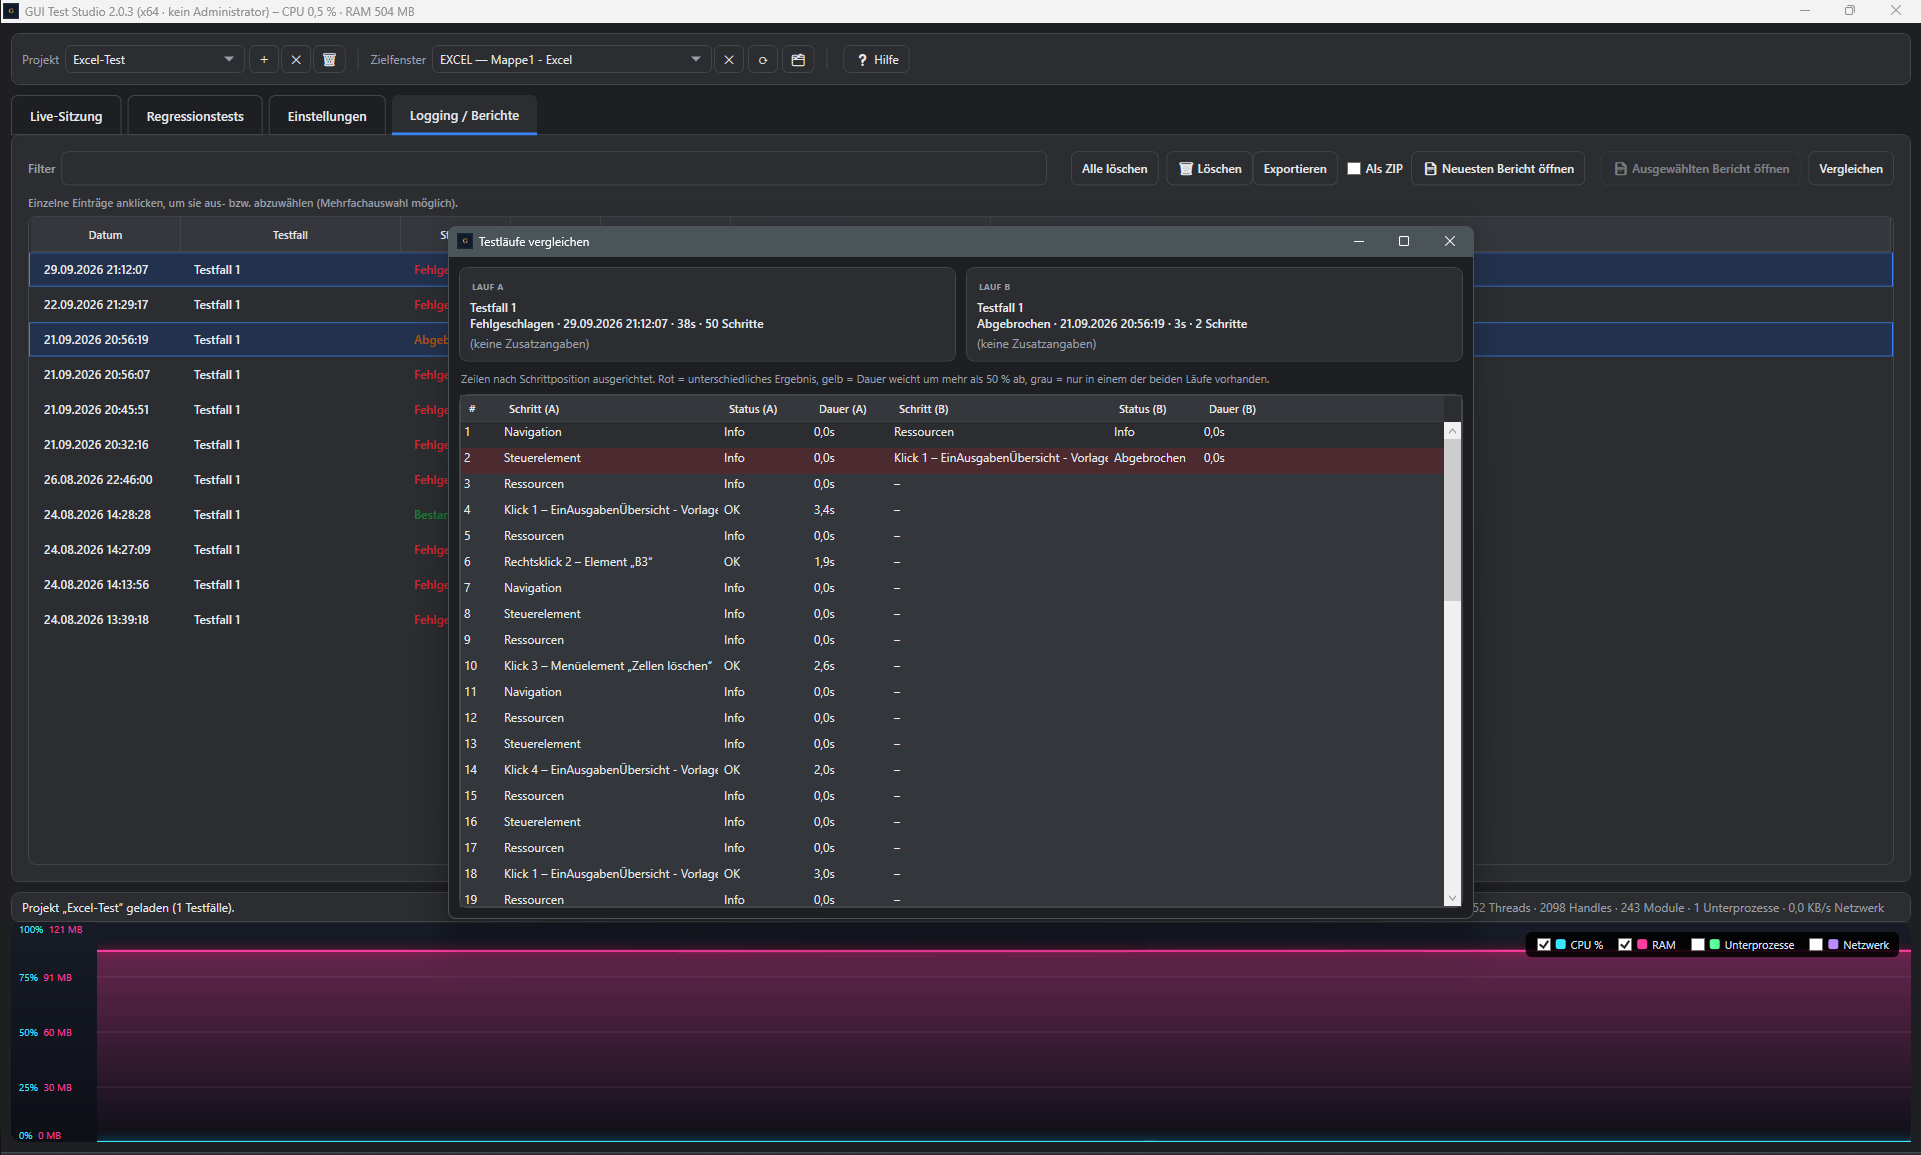Image resolution: width=1921 pixels, height=1155 pixels.
Task: Select row 10 Klick 3 – Menüelement „Zellen löschen"
Action: pyautogui.click(x=952, y=666)
